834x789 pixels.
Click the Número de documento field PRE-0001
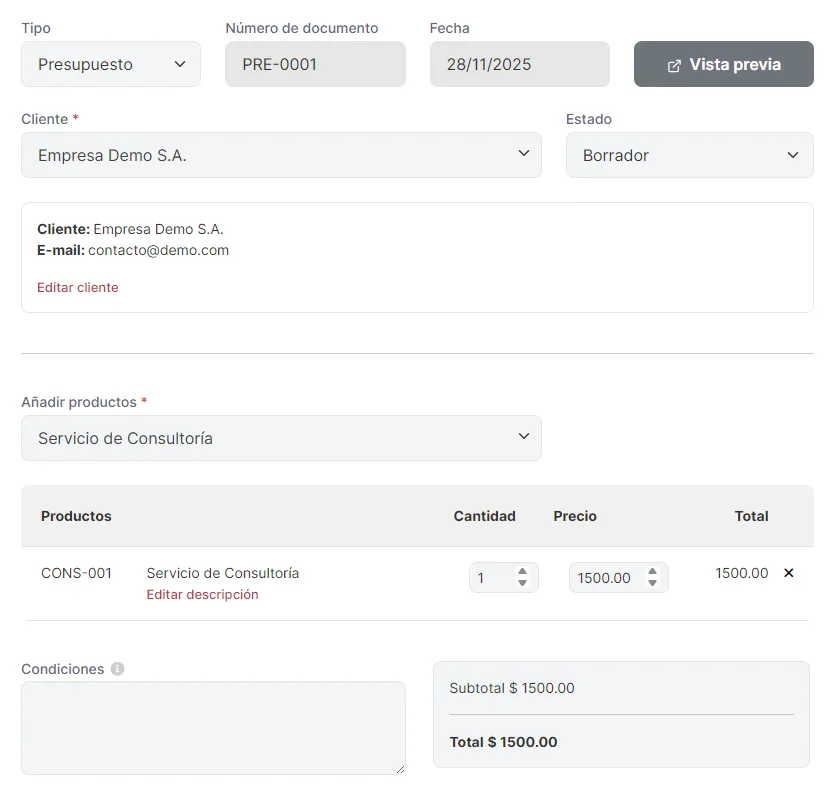(x=315, y=64)
